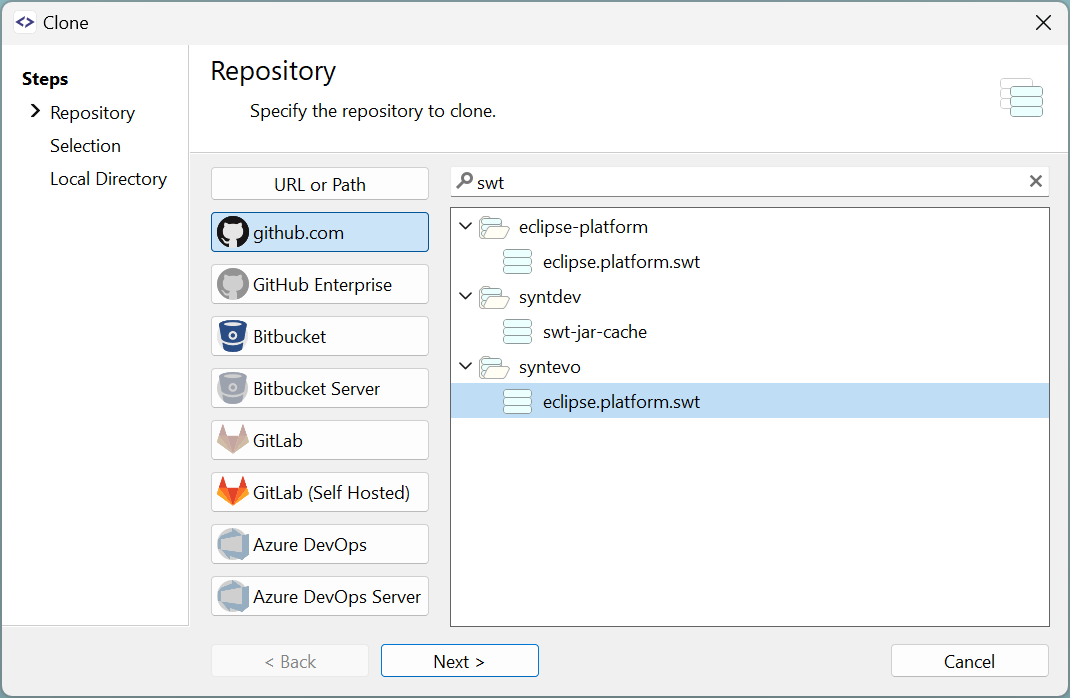Viewport: 1070px width, 698px height.
Task: Choose Azure DevOps Server as the provider
Action: point(319,596)
